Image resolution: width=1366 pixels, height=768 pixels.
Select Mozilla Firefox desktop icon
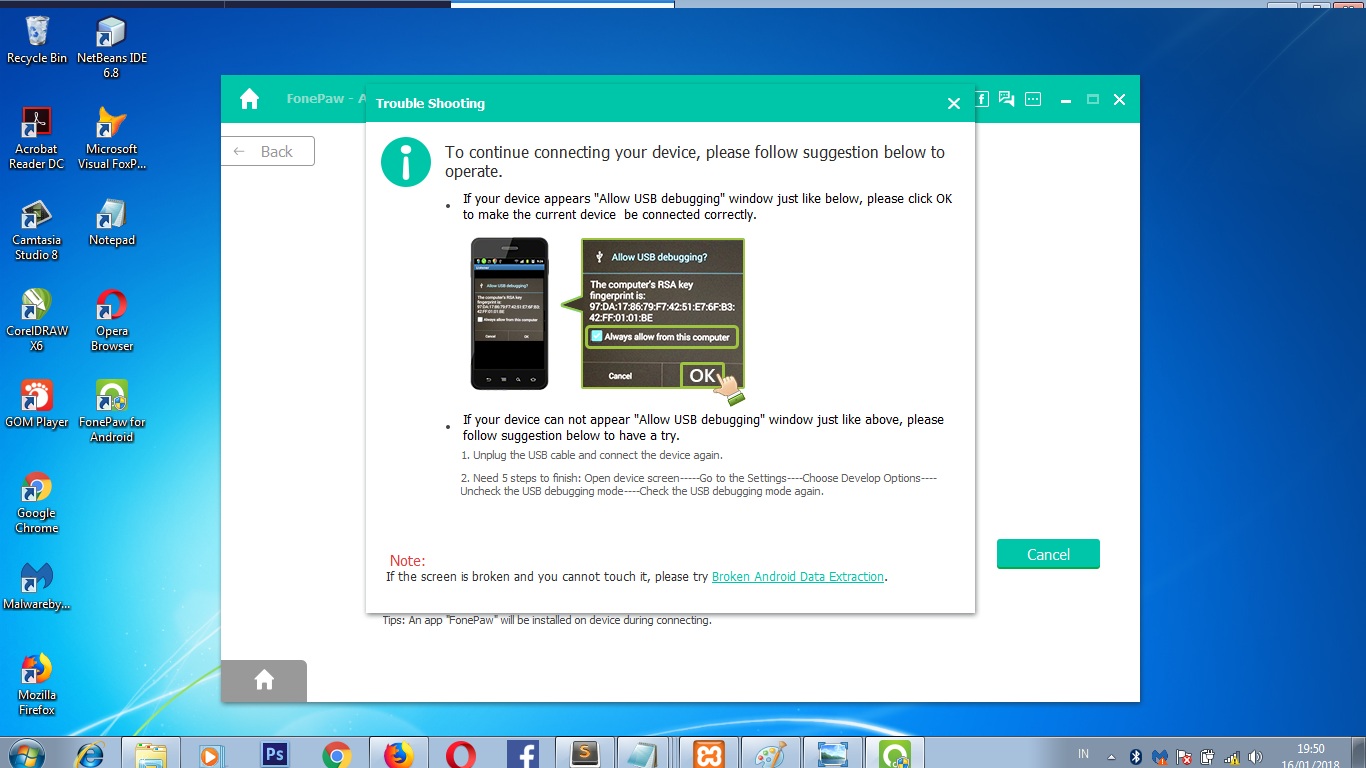tap(37, 685)
